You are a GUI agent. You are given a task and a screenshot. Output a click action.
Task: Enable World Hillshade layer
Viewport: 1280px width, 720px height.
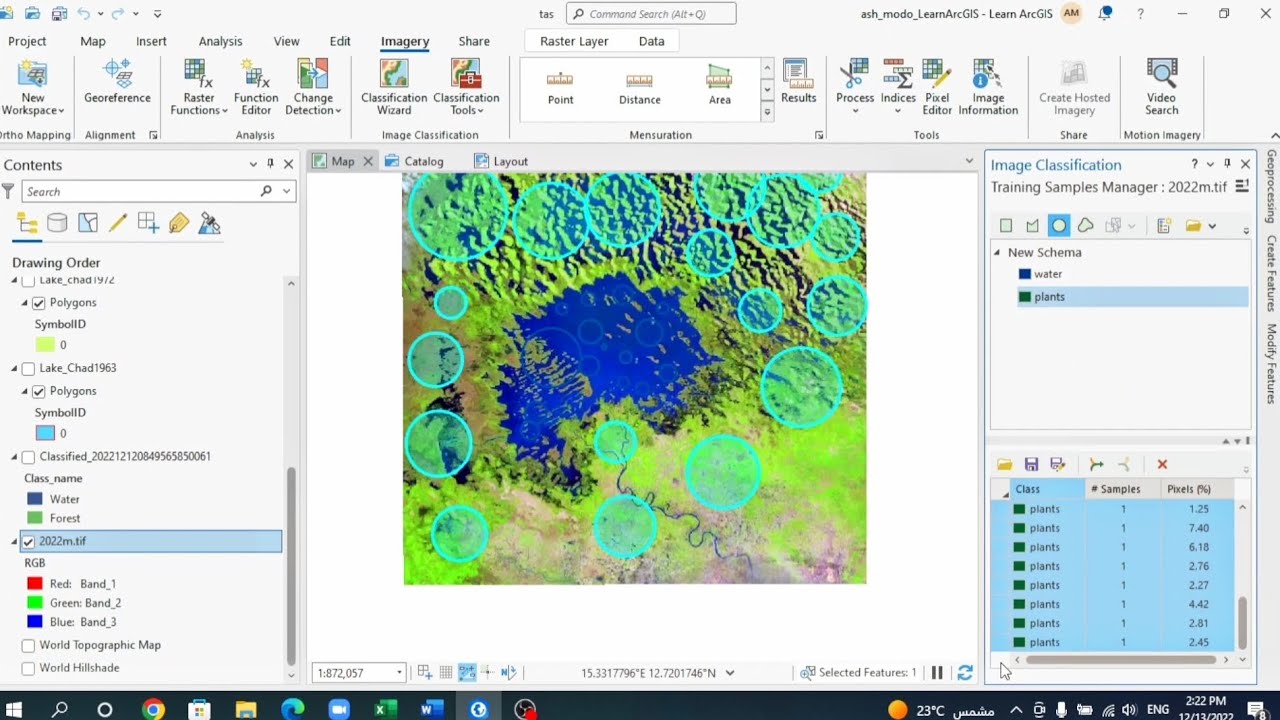point(28,668)
